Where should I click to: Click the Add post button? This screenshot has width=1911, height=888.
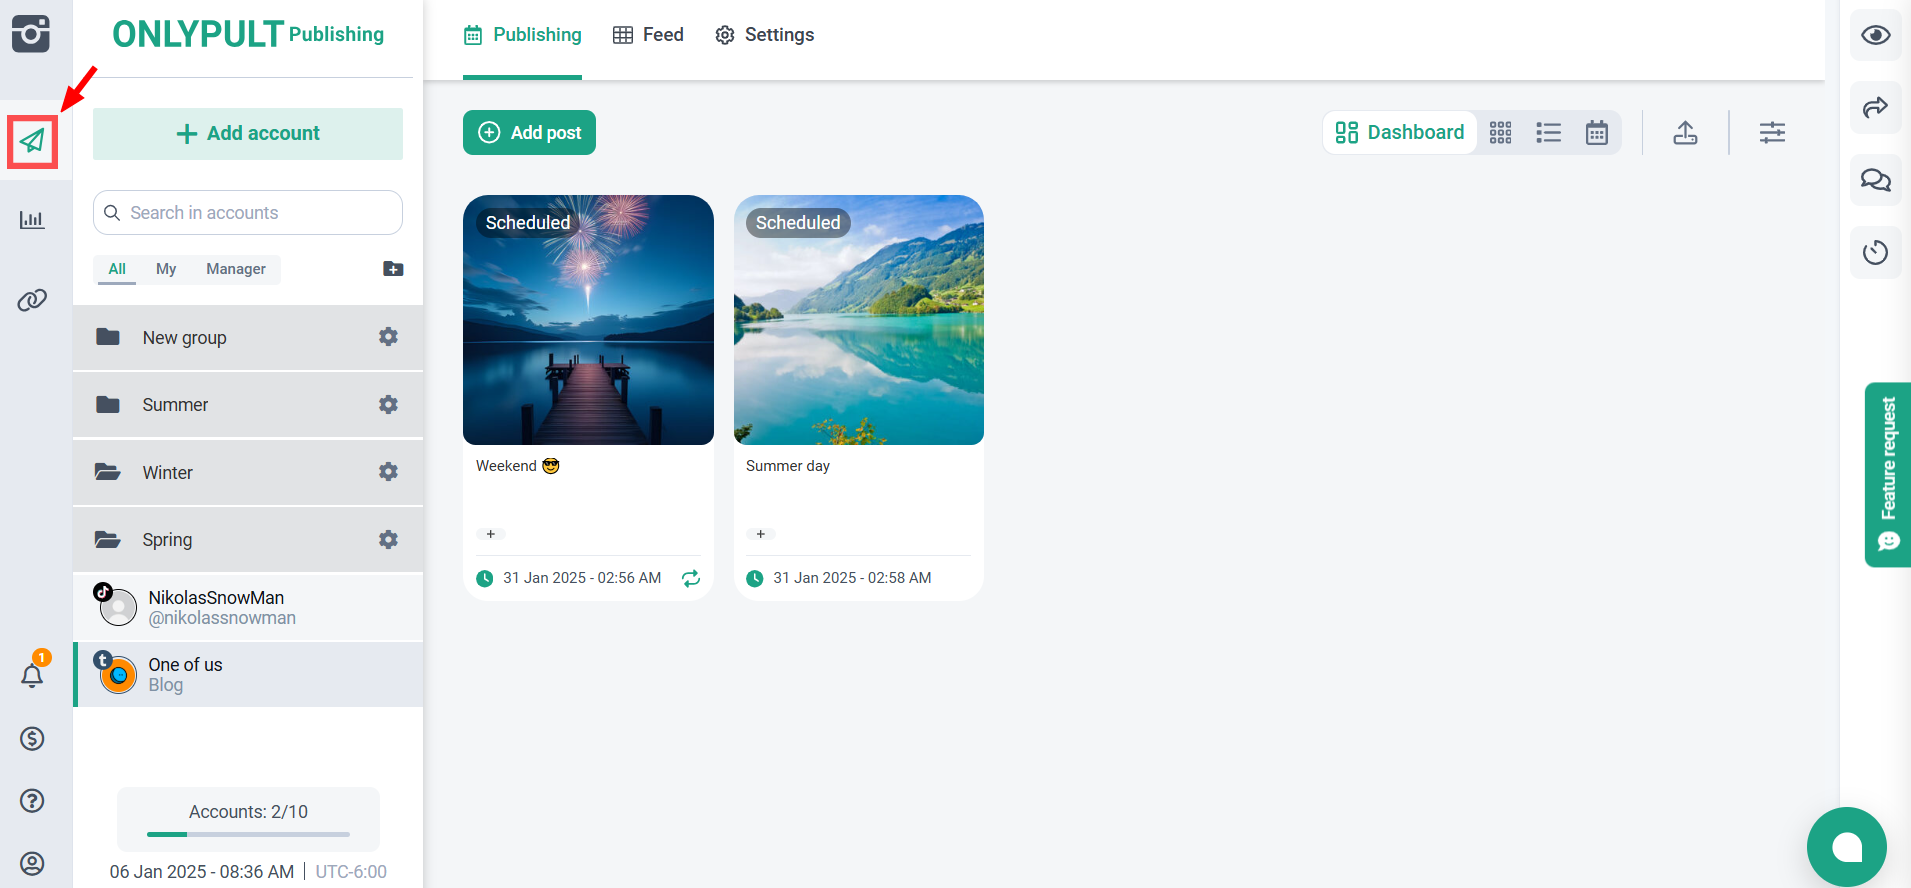(529, 133)
